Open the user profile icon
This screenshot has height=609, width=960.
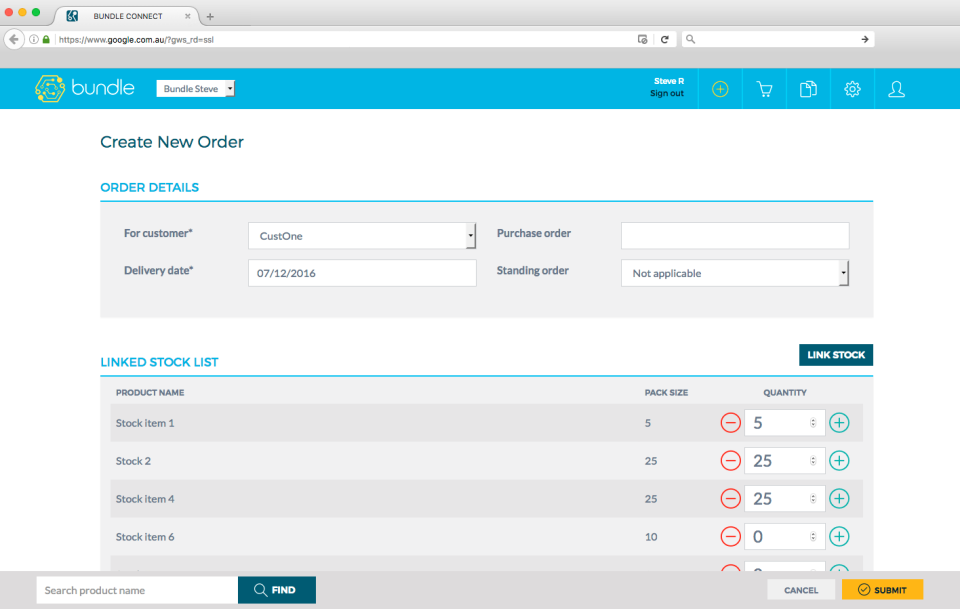coord(895,88)
